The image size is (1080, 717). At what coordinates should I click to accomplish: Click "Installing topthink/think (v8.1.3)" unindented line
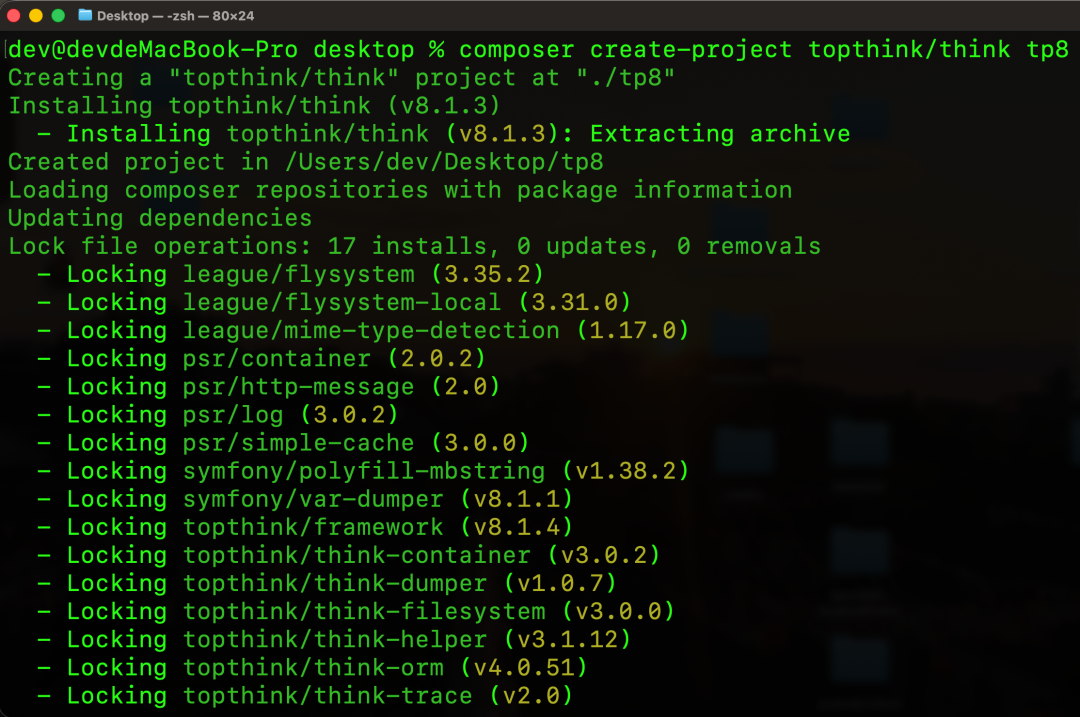tap(253, 106)
